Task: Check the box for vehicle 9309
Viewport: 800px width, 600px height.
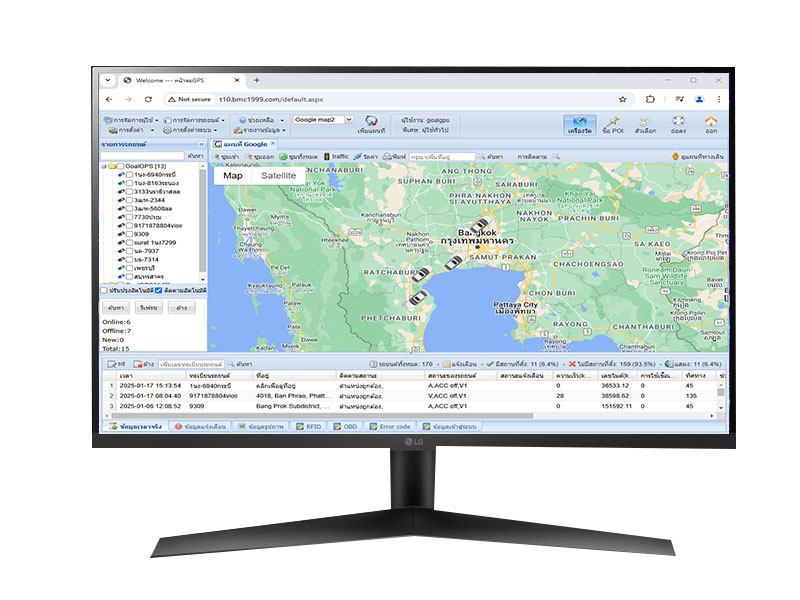Action: tap(130, 234)
